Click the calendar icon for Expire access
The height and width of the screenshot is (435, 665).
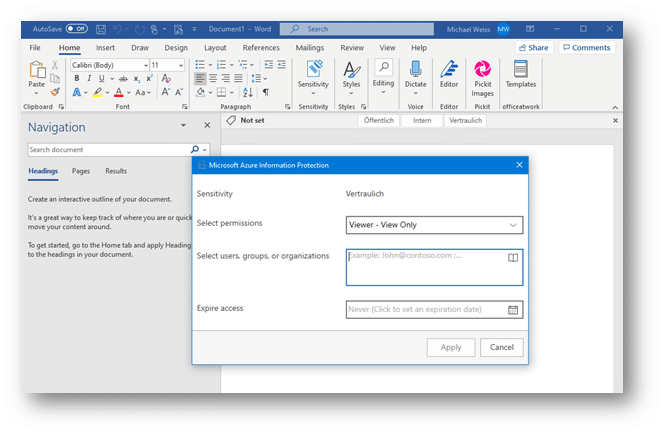(x=513, y=310)
